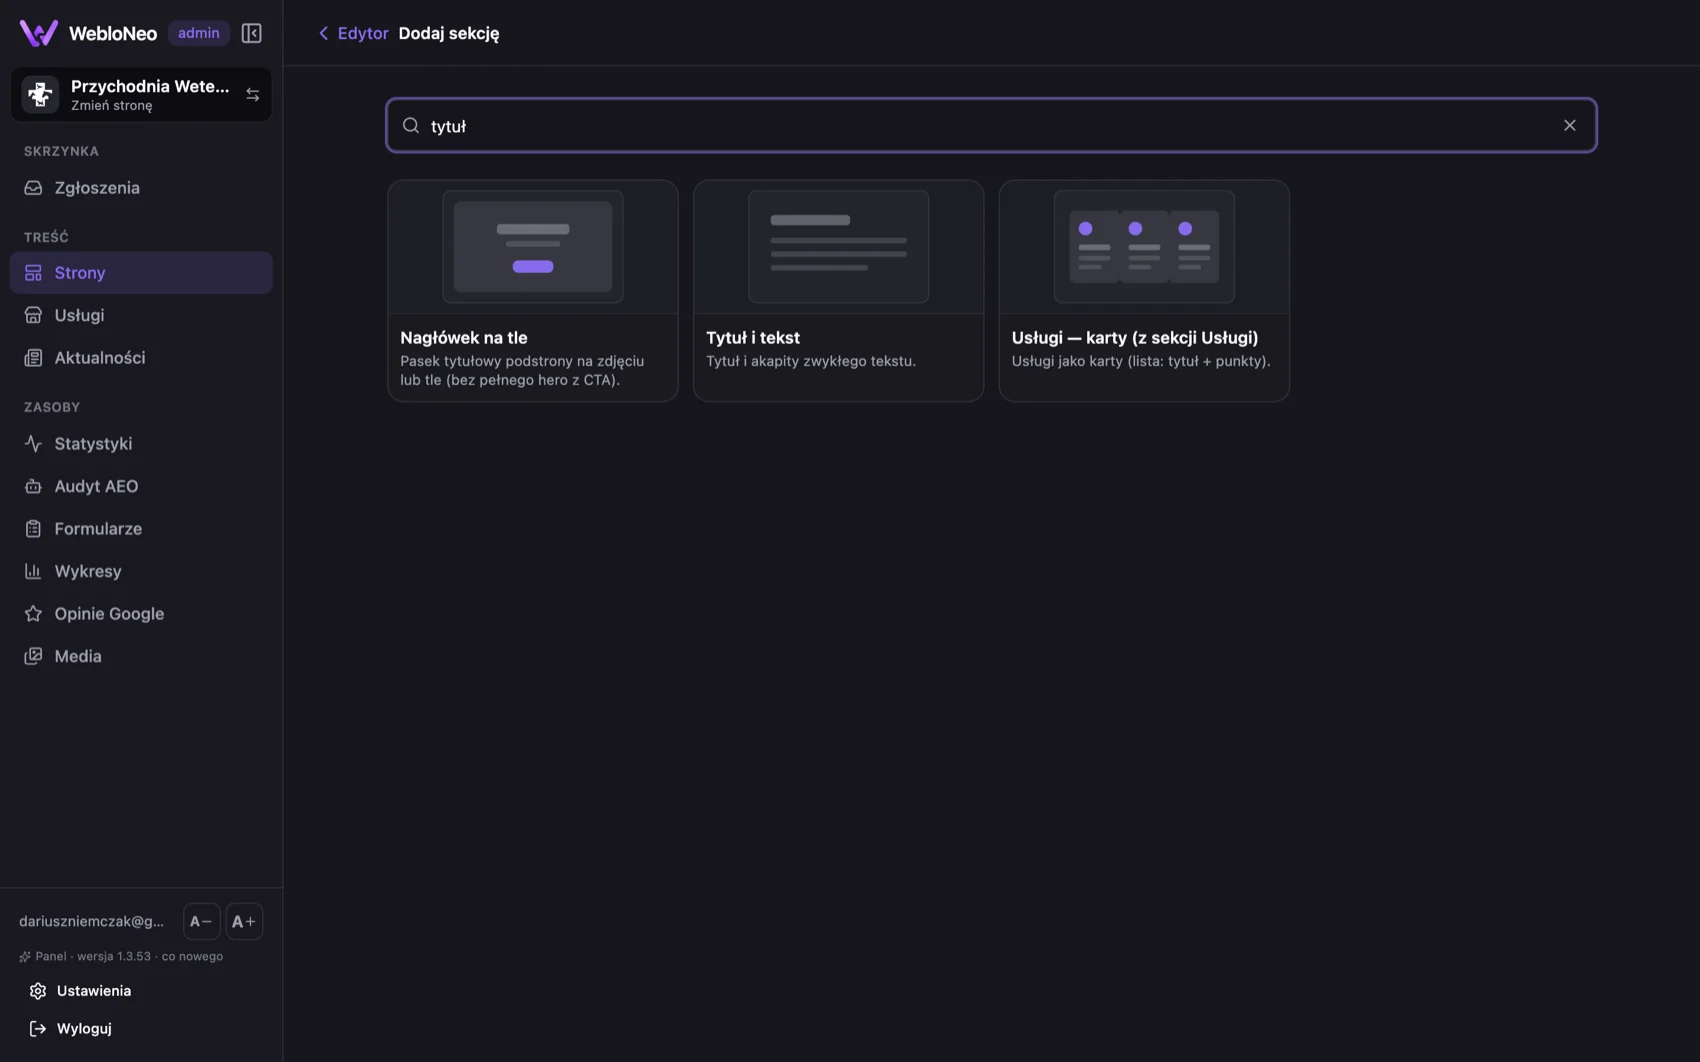Go back using the Edytor chevron
Screen dimensions: 1700x1062
[x=323, y=33]
